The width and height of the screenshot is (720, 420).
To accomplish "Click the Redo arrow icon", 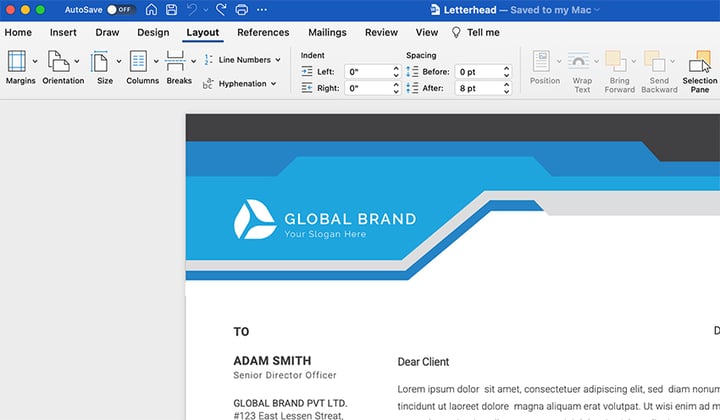I will coord(221,10).
